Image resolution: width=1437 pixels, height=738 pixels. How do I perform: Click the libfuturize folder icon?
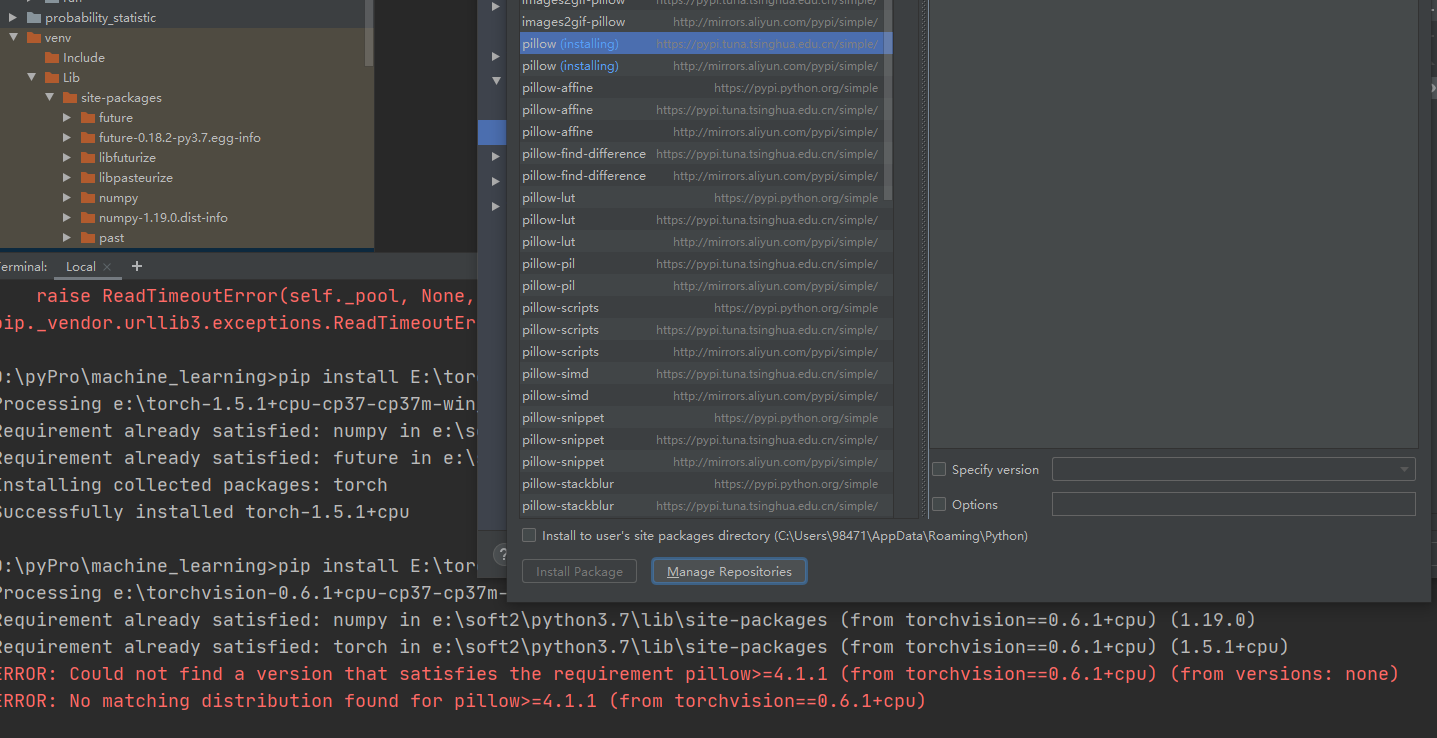coord(88,158)
